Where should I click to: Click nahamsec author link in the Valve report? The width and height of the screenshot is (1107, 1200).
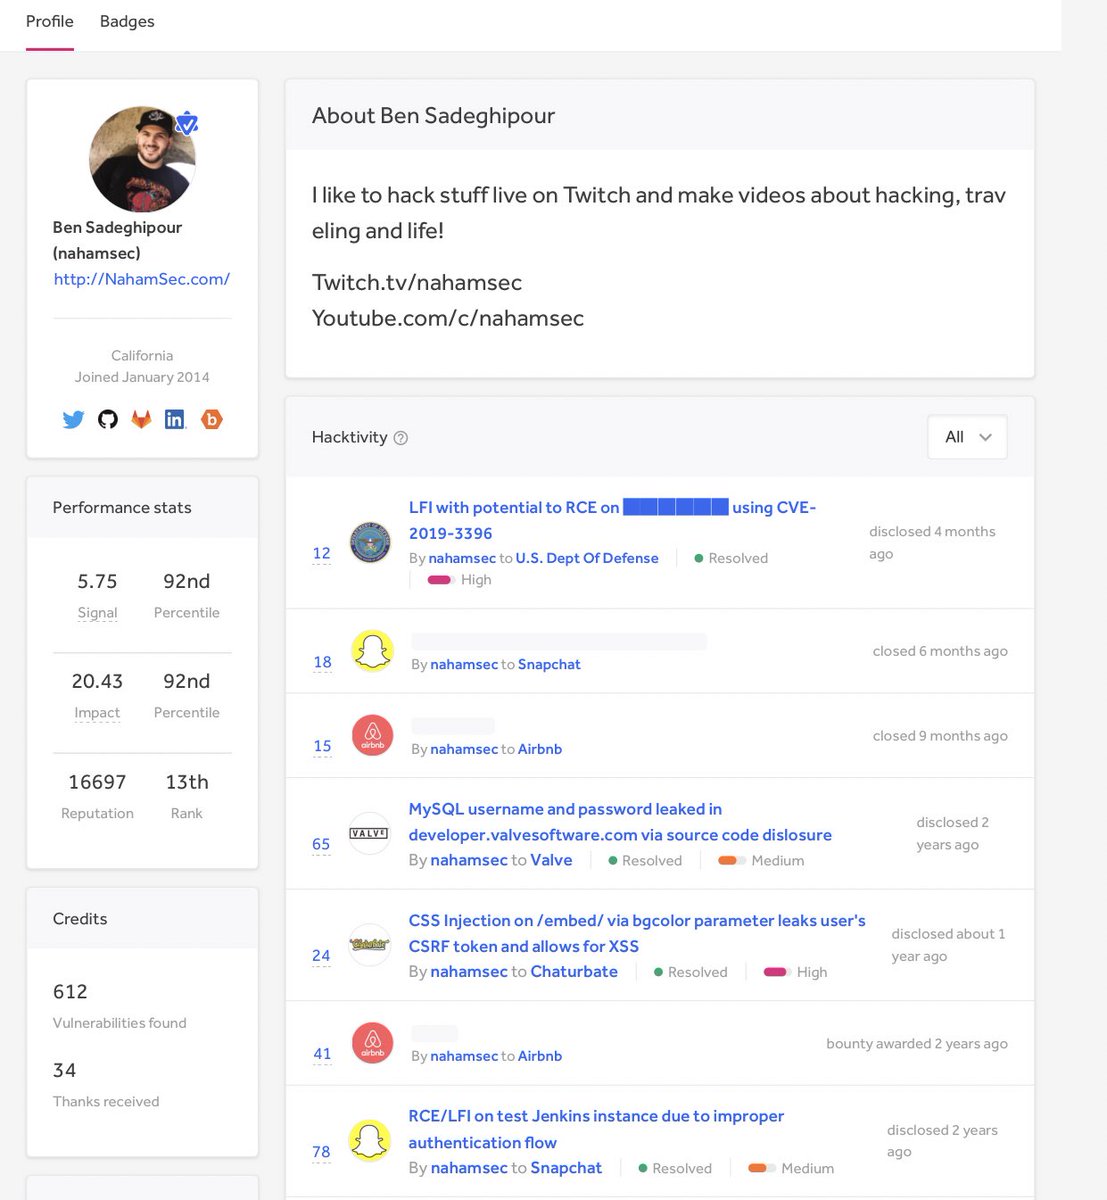pos(469,860)
